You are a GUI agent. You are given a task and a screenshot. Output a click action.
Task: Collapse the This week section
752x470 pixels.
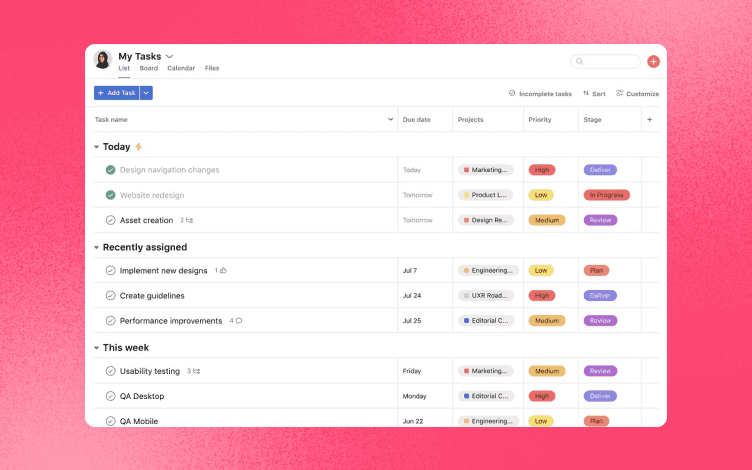coord(96,348)
